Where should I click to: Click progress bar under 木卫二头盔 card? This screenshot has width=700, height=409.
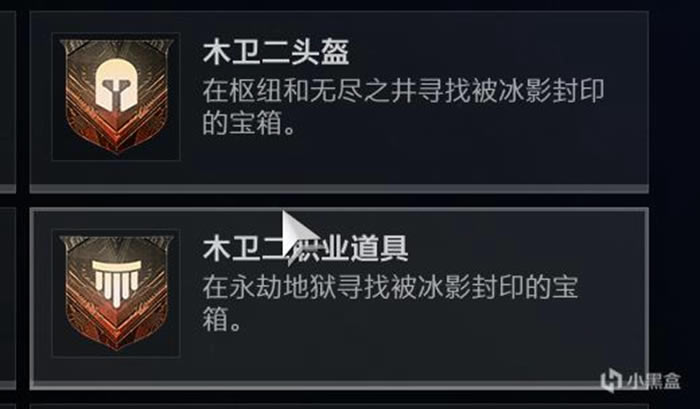[x=339, y=188]
